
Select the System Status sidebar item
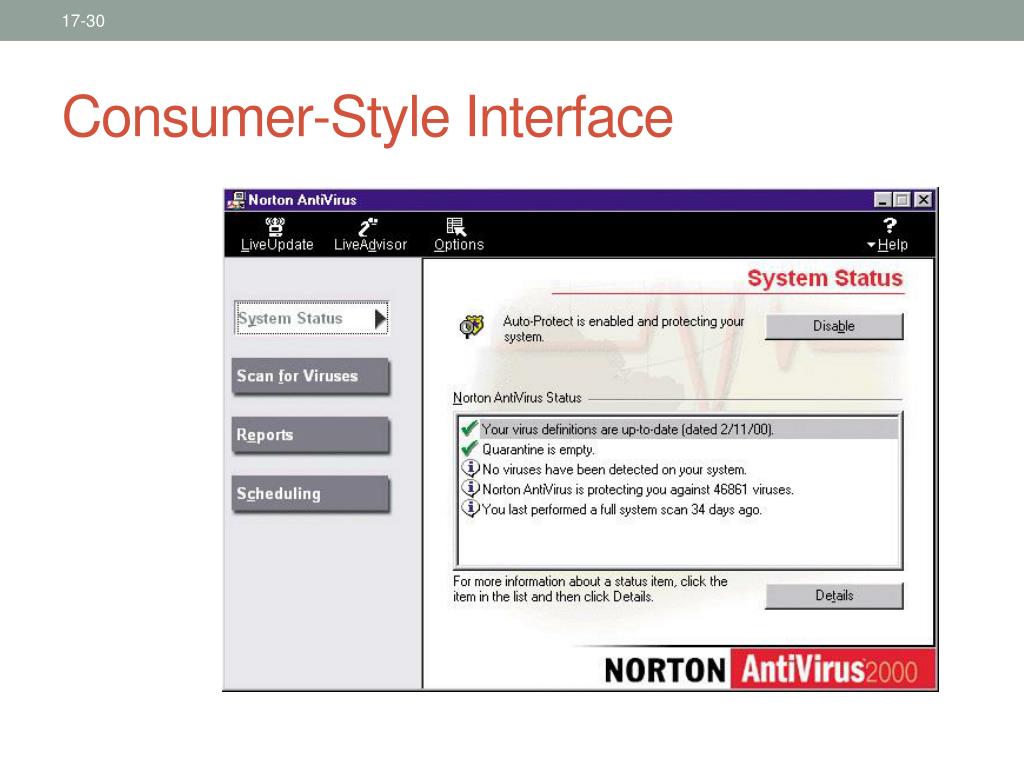(312, 318)
